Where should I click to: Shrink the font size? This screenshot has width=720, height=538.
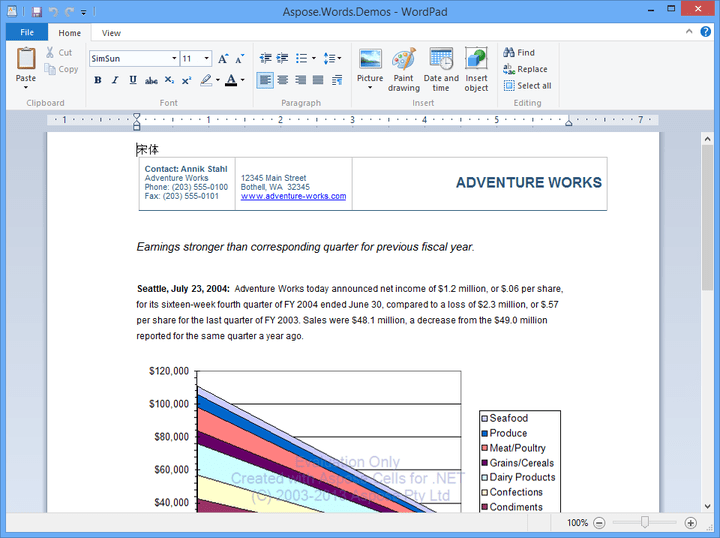click(239, 59)
